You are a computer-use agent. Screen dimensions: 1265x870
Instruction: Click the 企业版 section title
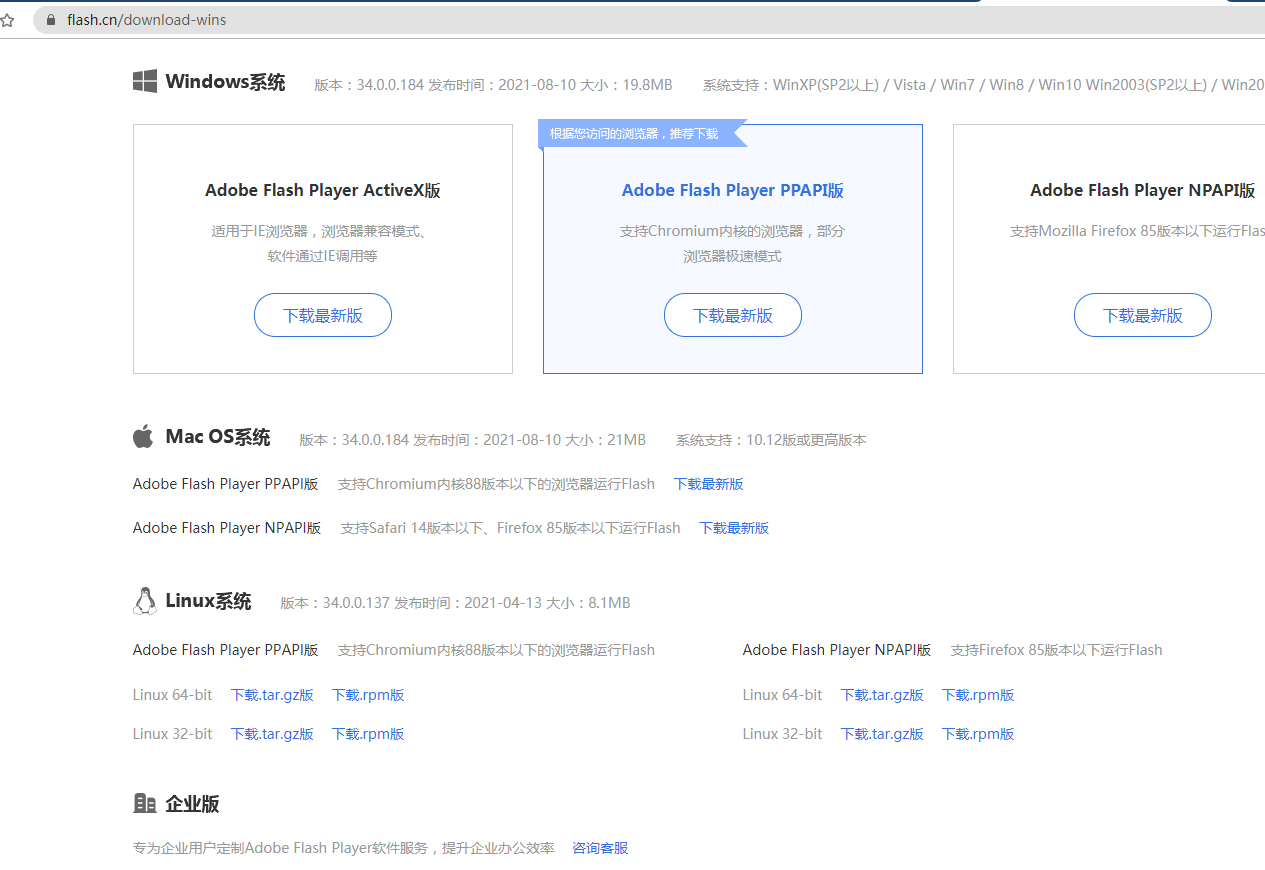pos(192,804)
